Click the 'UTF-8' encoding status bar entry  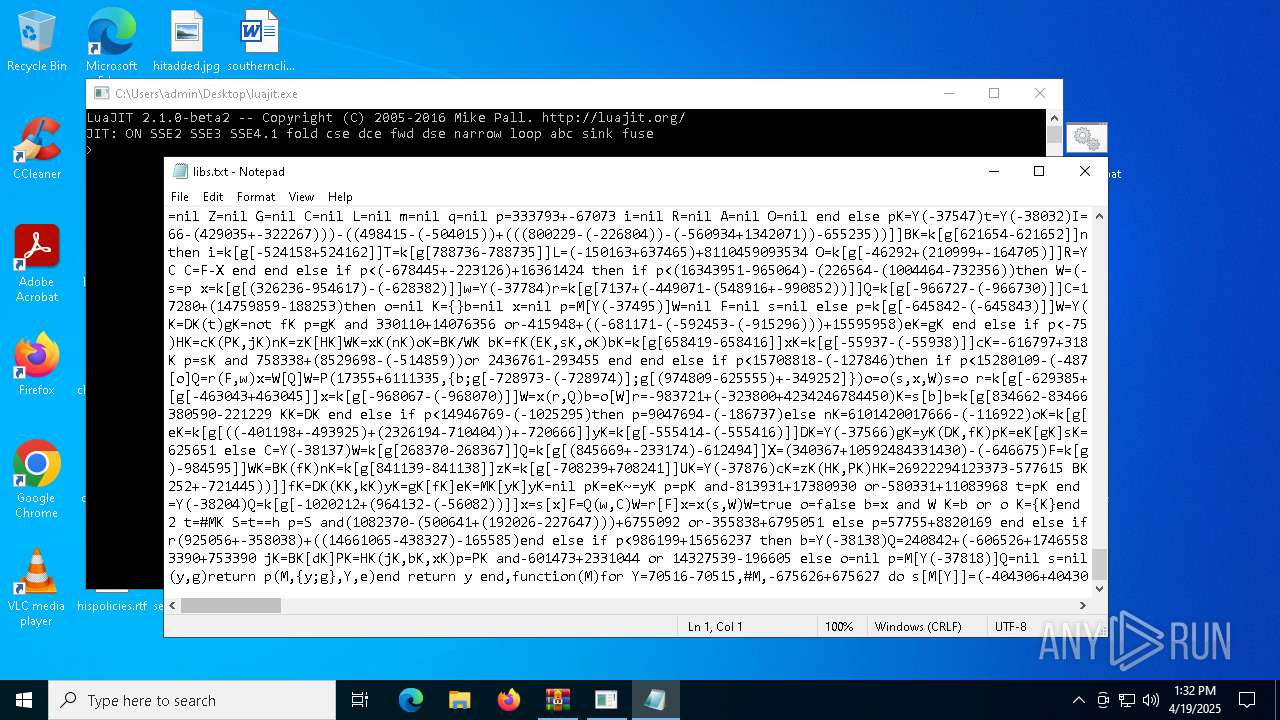(1010, 627)
